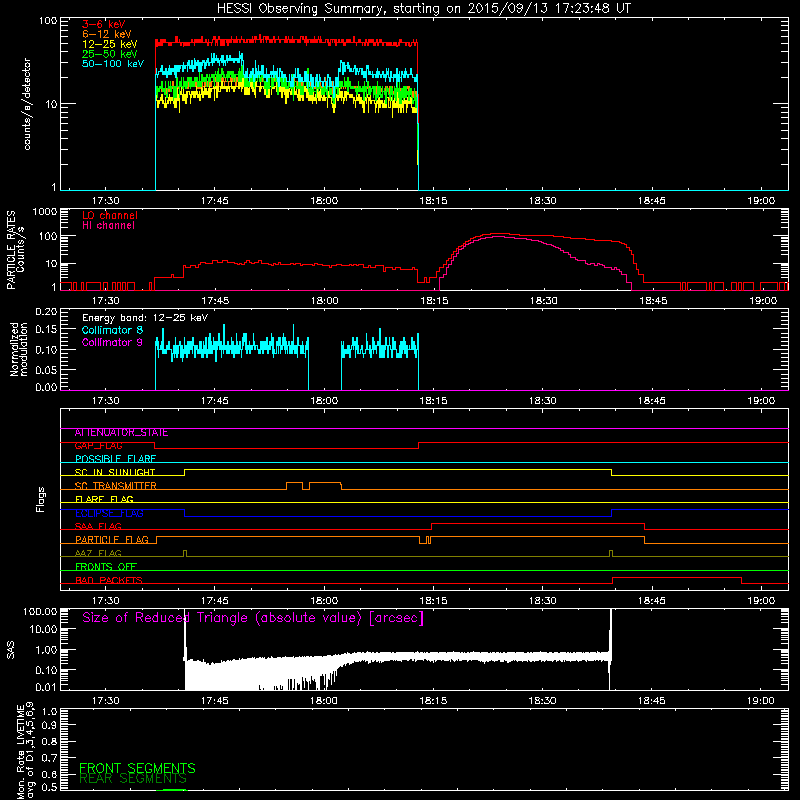Select the "Collimator 8" legend label
Screen dimensions: 800x800
(112, 330)
